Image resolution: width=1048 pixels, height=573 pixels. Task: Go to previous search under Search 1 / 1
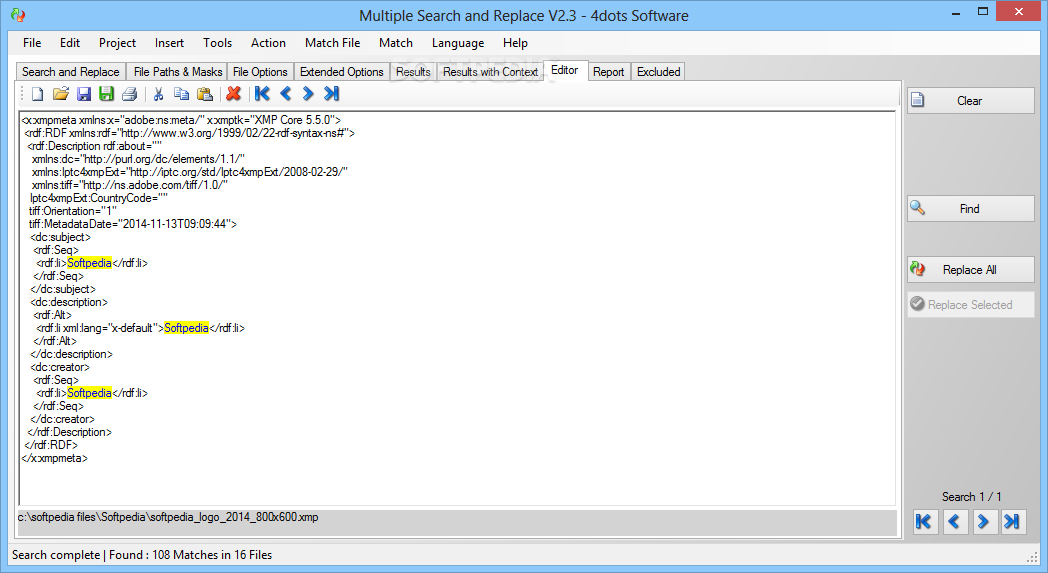(x=954, y=522)
